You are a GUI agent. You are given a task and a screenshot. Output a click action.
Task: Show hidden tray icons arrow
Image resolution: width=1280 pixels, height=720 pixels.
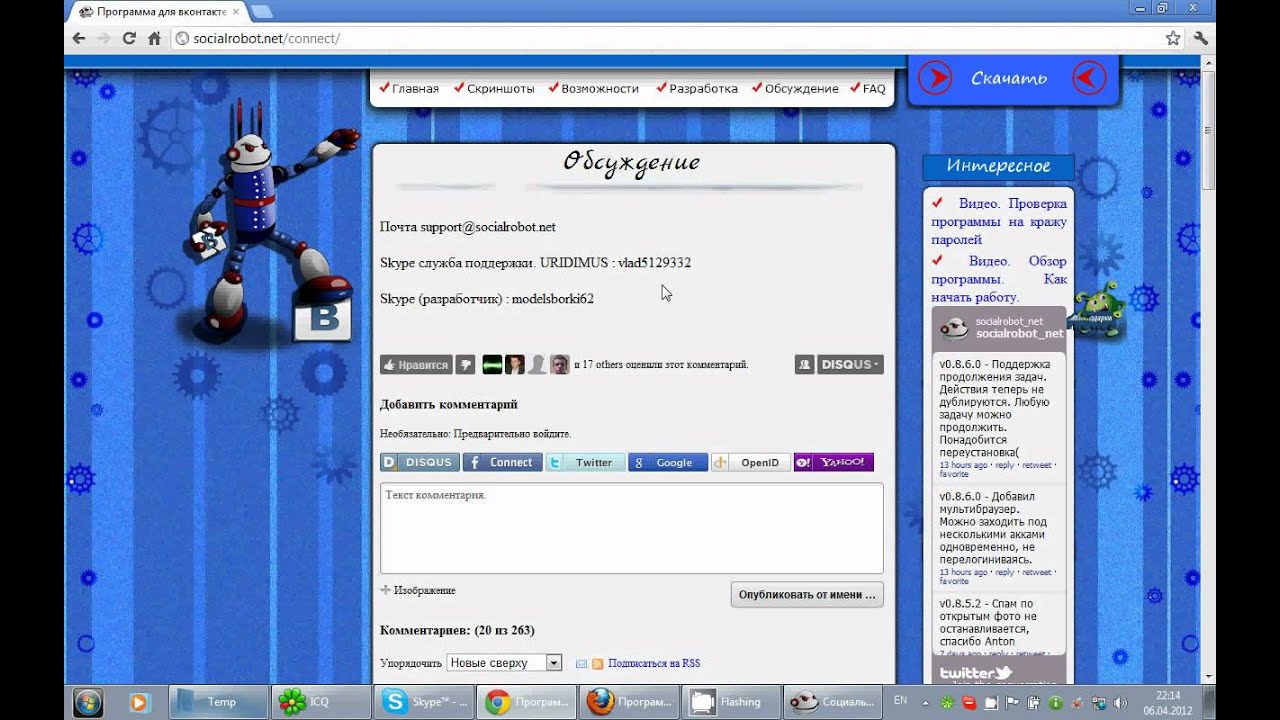[925, 703]
